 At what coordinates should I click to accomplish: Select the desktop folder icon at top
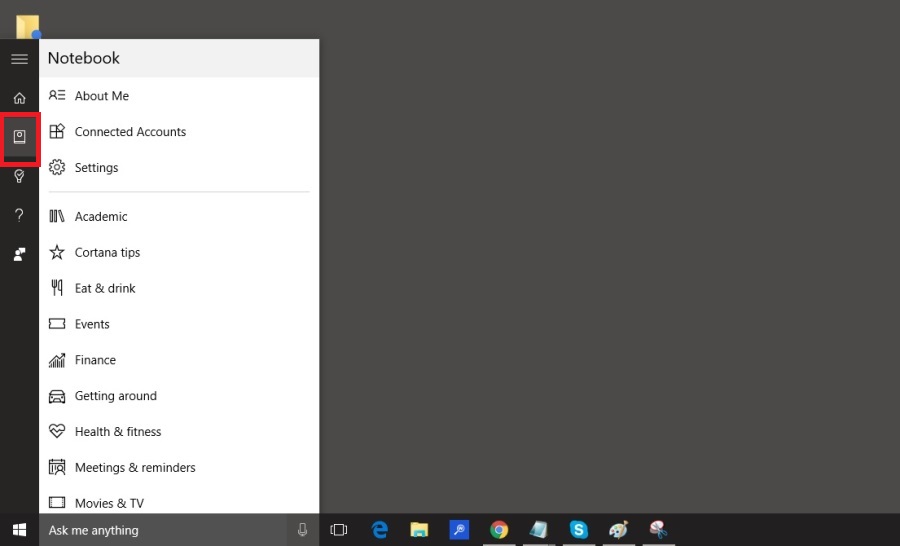28,26
